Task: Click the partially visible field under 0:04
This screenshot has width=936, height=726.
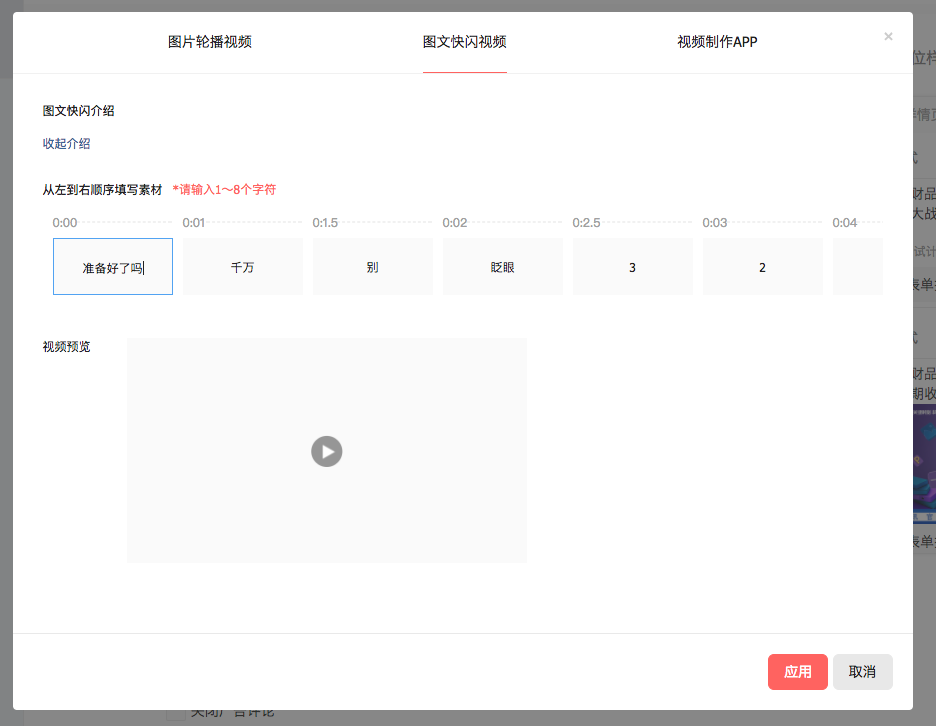Action: point(858,267)
